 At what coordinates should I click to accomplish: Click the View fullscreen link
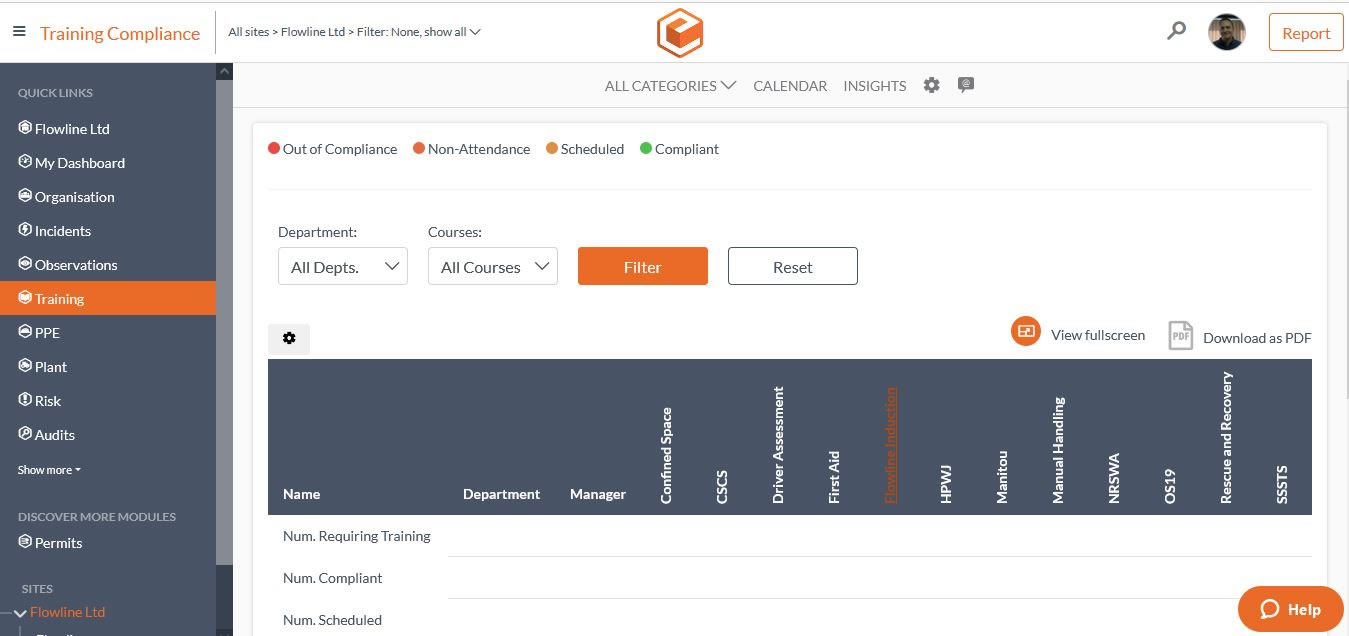(x=1098, y=335)
